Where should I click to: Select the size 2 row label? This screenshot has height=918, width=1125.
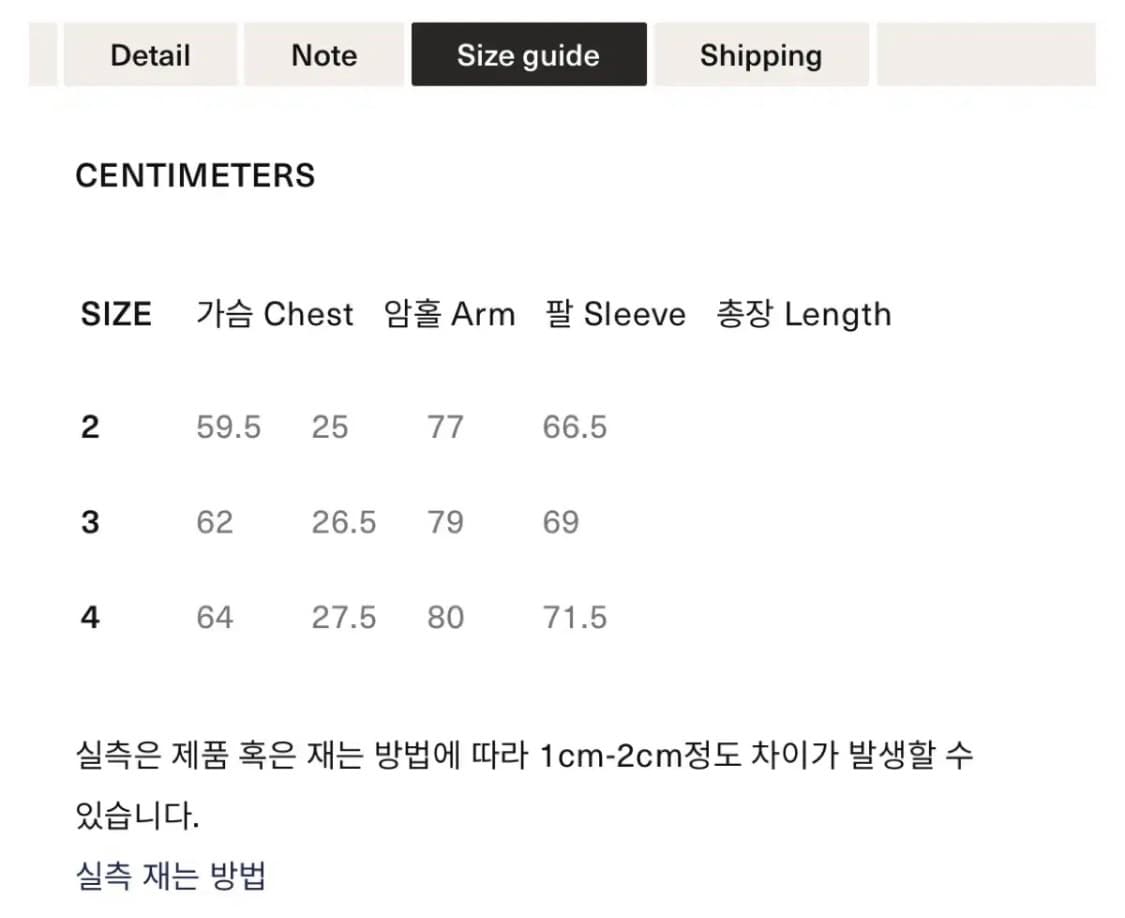click(90, 428)
